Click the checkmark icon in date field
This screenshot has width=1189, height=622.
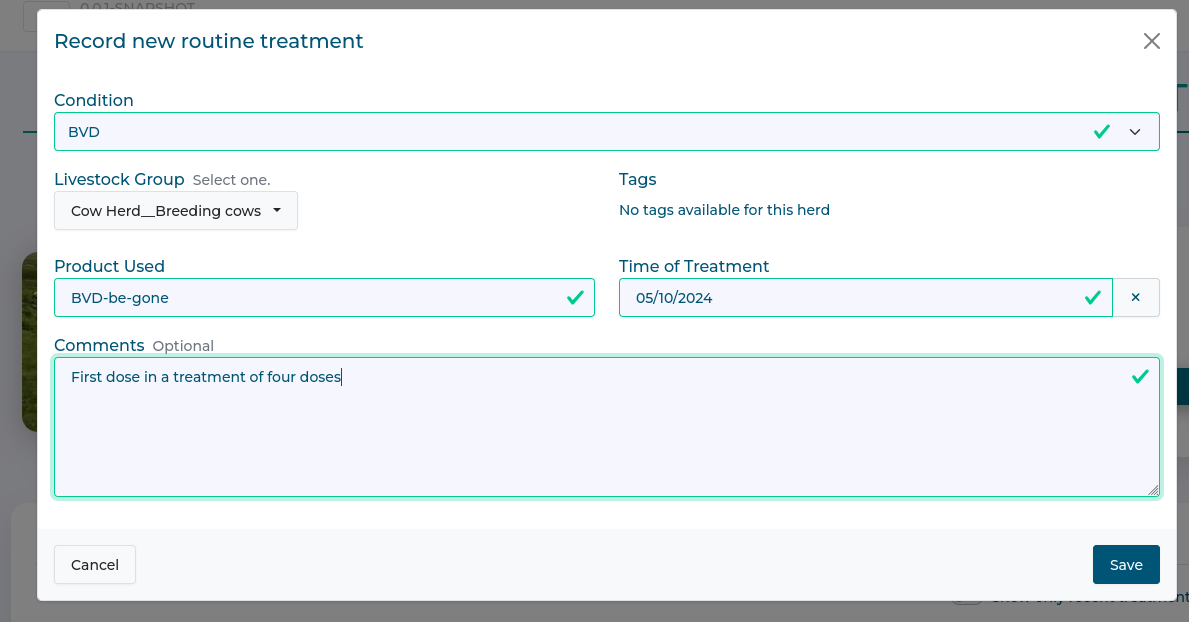[x=1093, y=298]
